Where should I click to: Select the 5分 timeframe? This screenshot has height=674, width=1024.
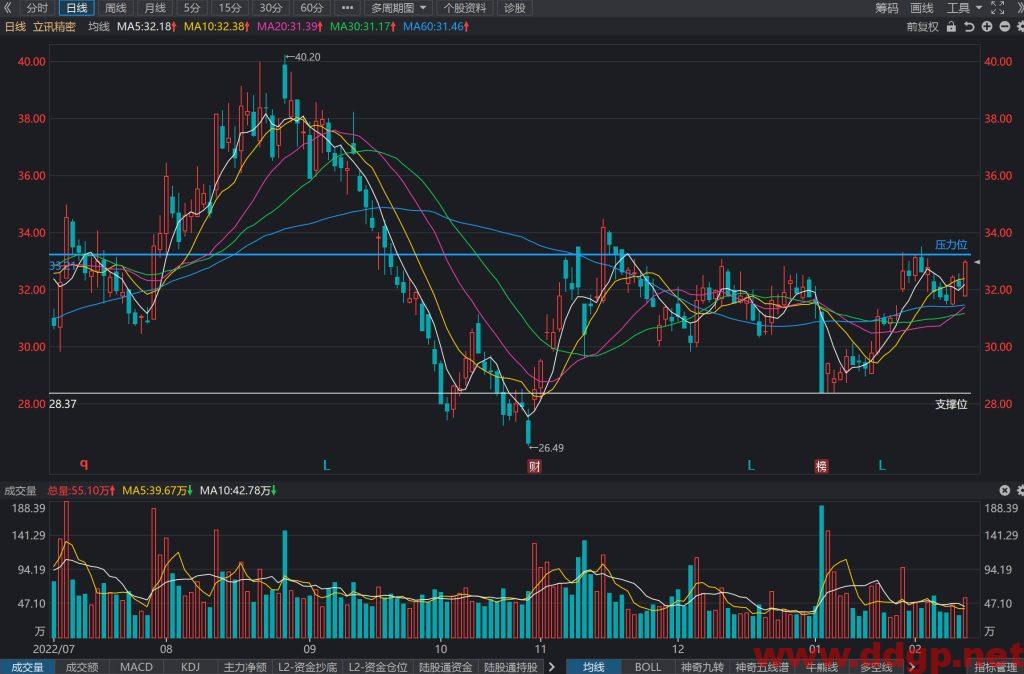pyautogui.click(x=192, y=8)
